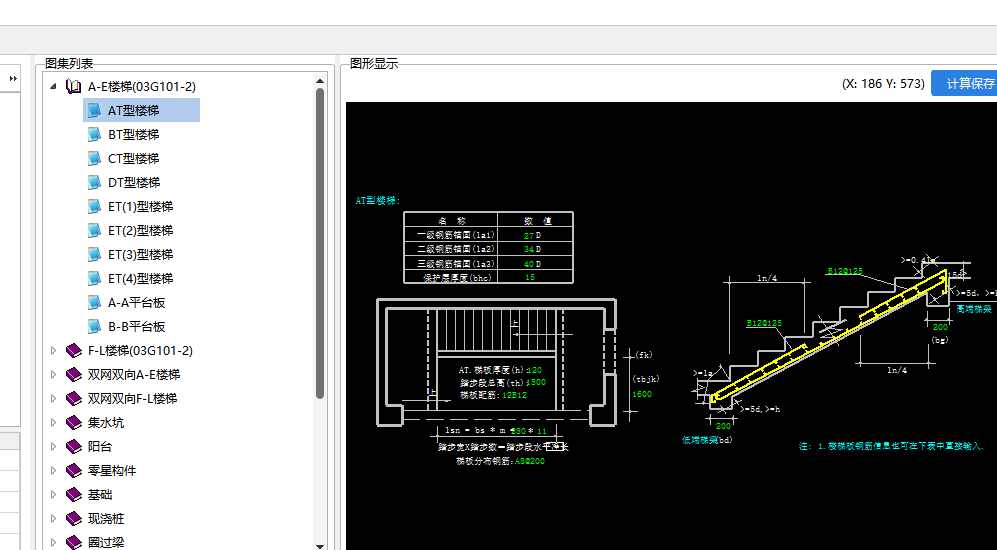Expand the 零星构件 tree node

pos(53,471)
